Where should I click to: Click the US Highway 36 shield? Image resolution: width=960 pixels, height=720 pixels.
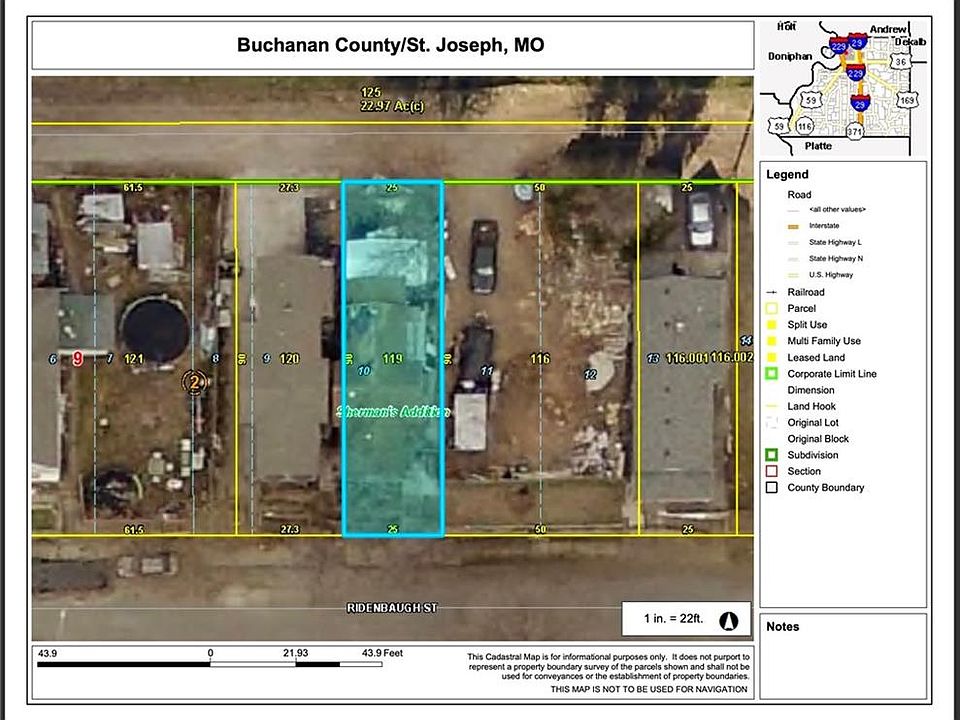902,61
